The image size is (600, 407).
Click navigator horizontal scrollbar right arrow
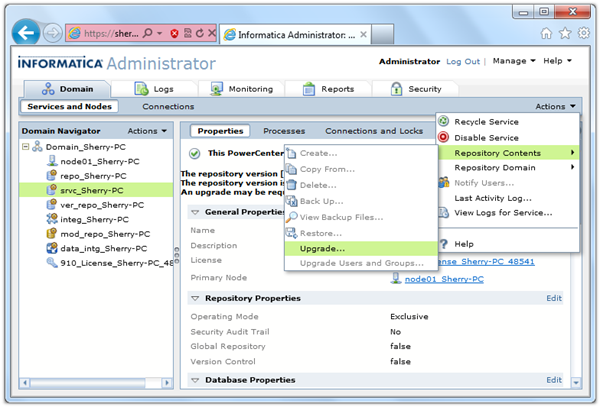click(167, 383)
